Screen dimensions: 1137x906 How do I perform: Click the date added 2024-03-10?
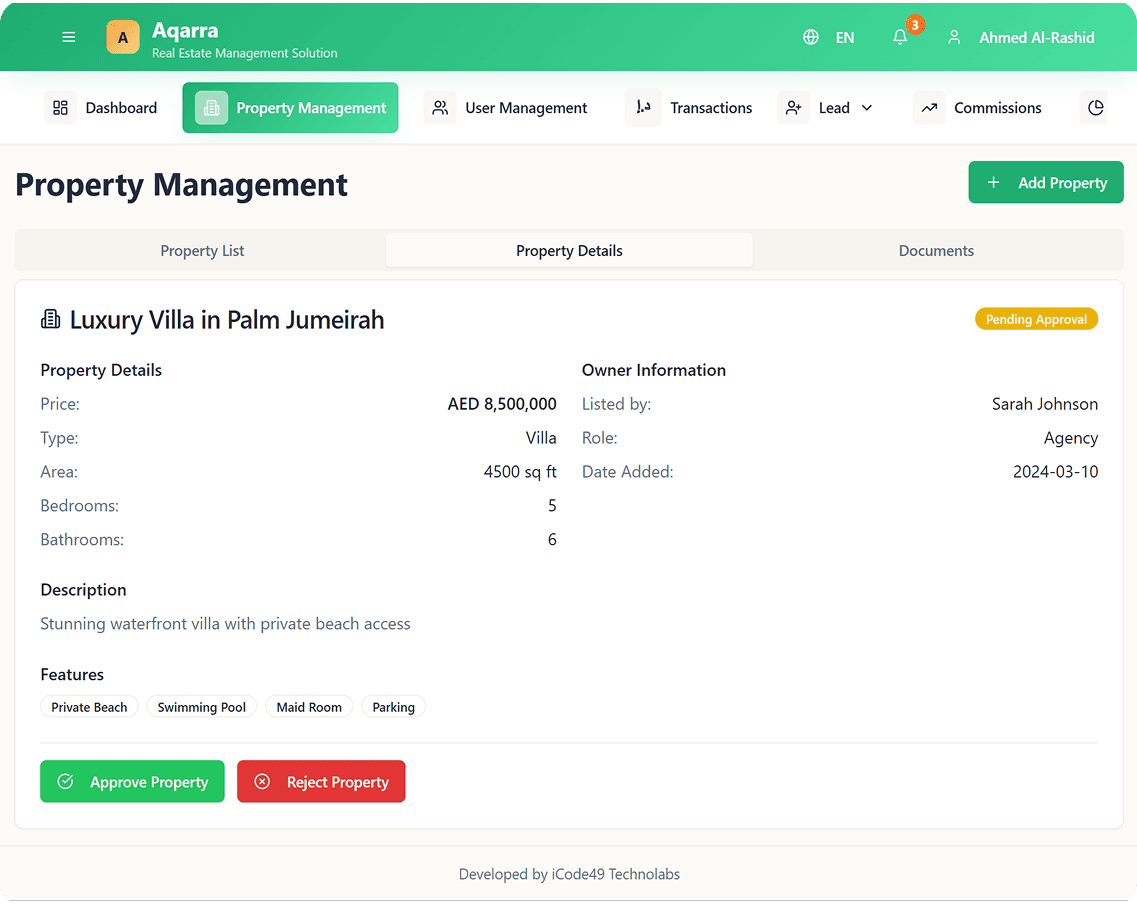[x=1055, y=471]
